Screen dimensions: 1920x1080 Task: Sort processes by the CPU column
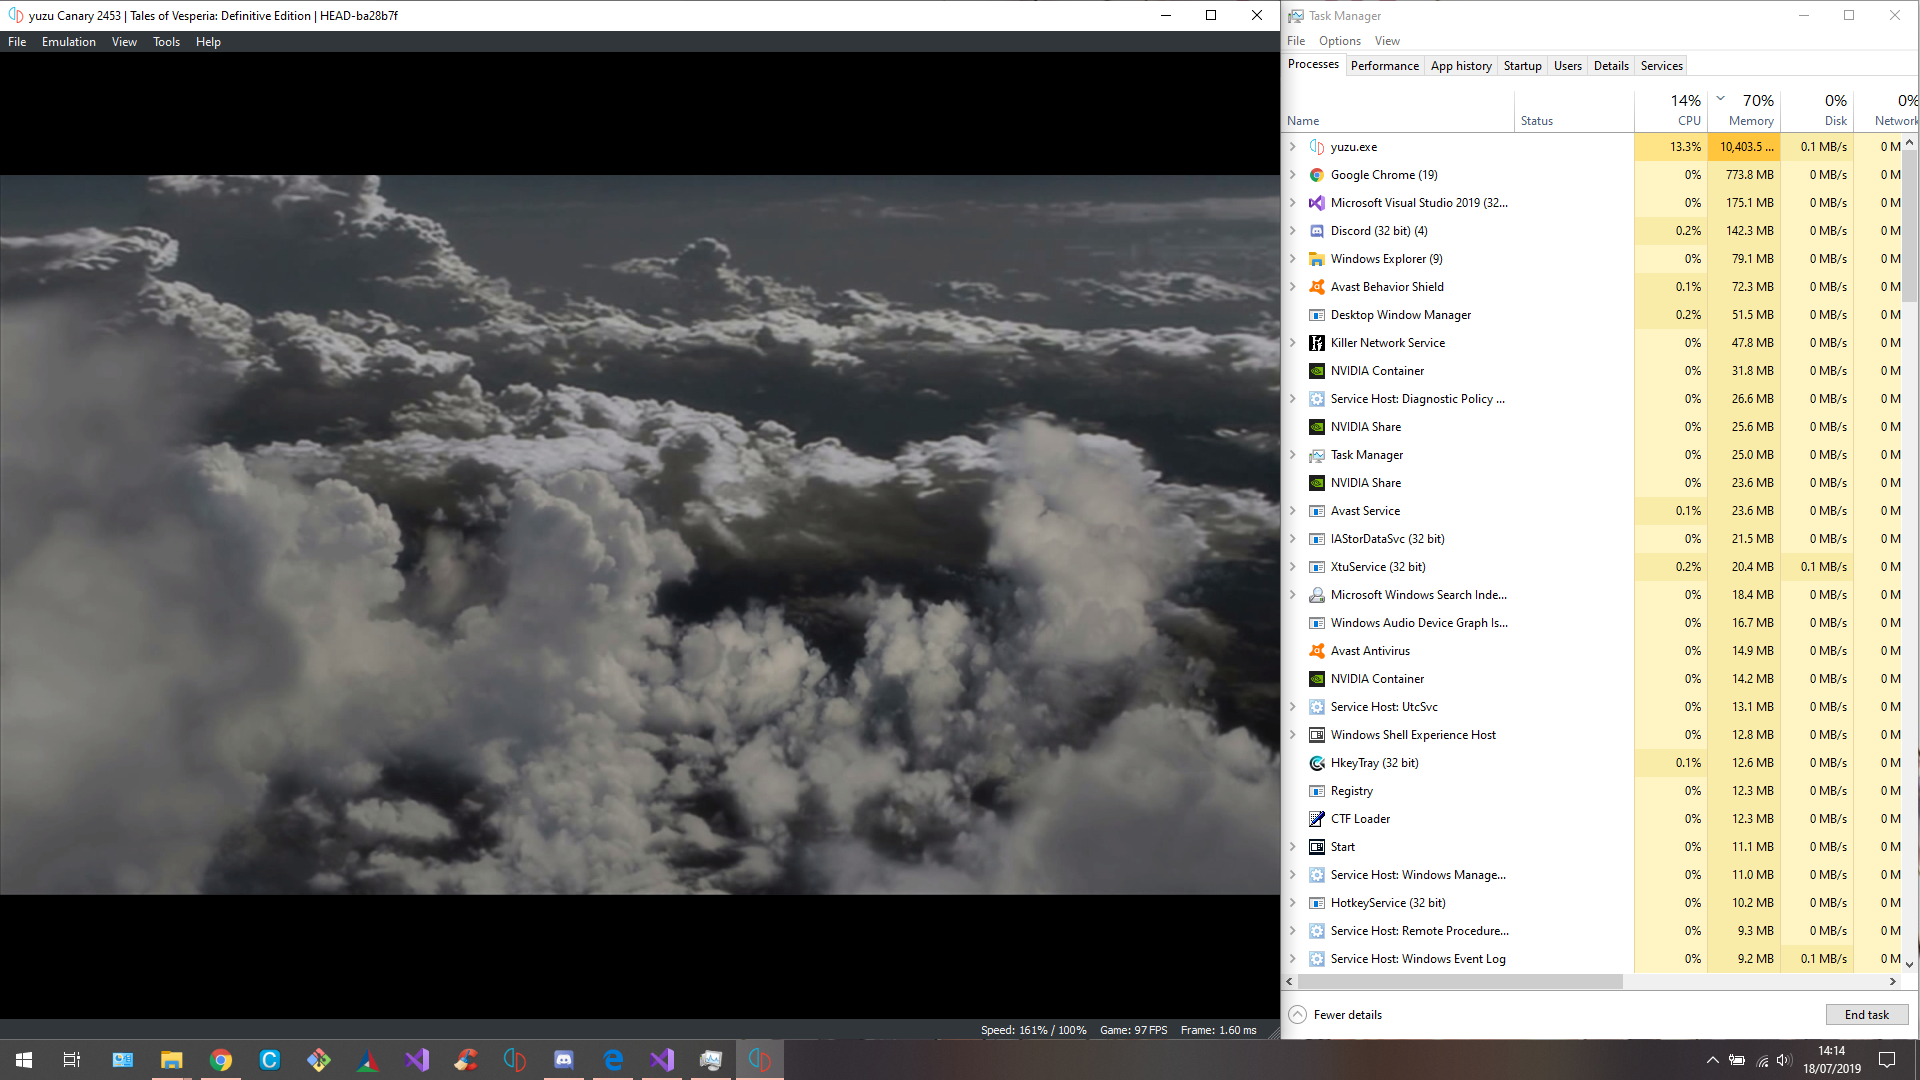tap(1671, 110)
